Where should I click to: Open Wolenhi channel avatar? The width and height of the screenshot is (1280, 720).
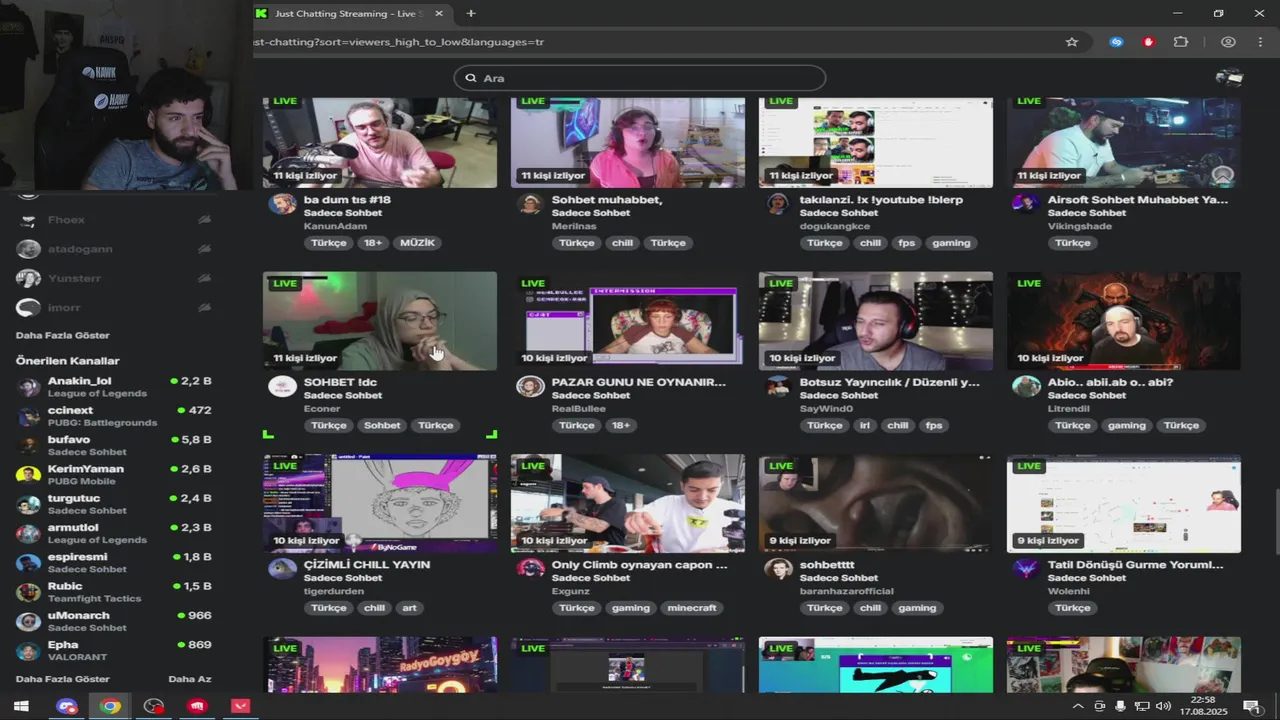(1026, 569)
